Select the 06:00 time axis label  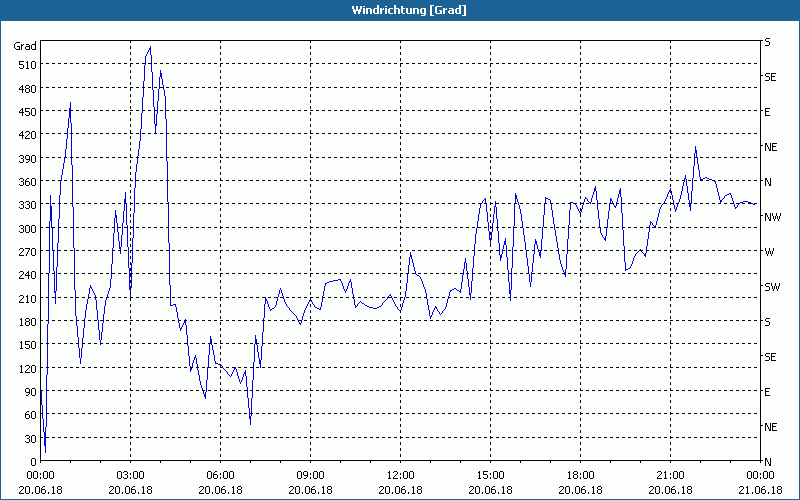pos(220,476)
